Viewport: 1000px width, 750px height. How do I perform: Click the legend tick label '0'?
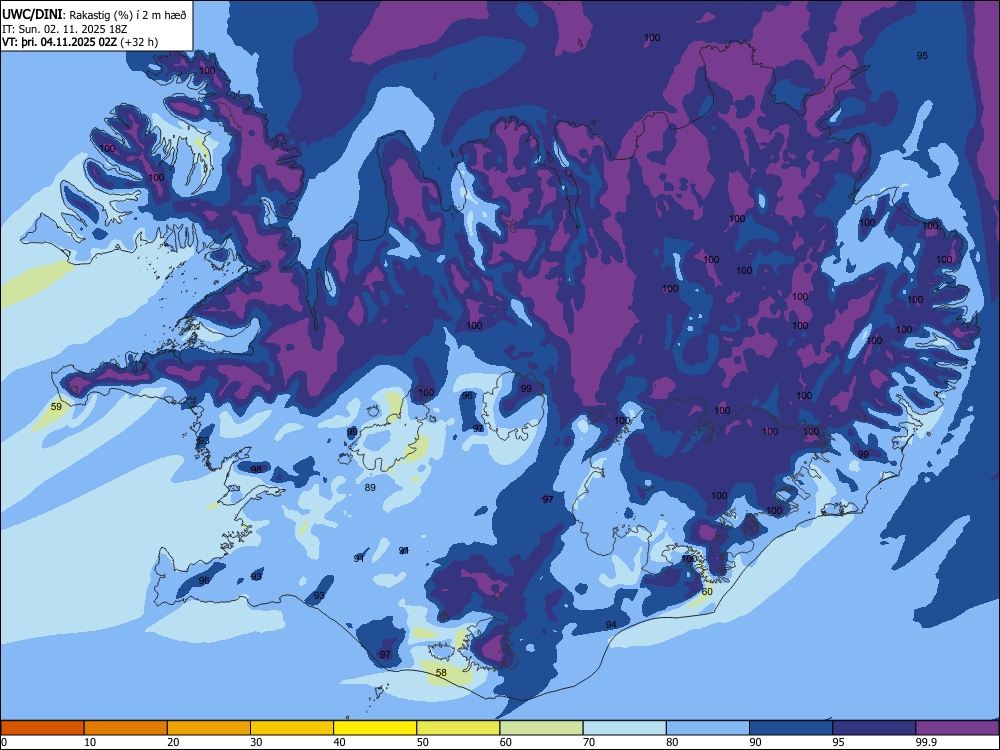[x=4, y=742]
